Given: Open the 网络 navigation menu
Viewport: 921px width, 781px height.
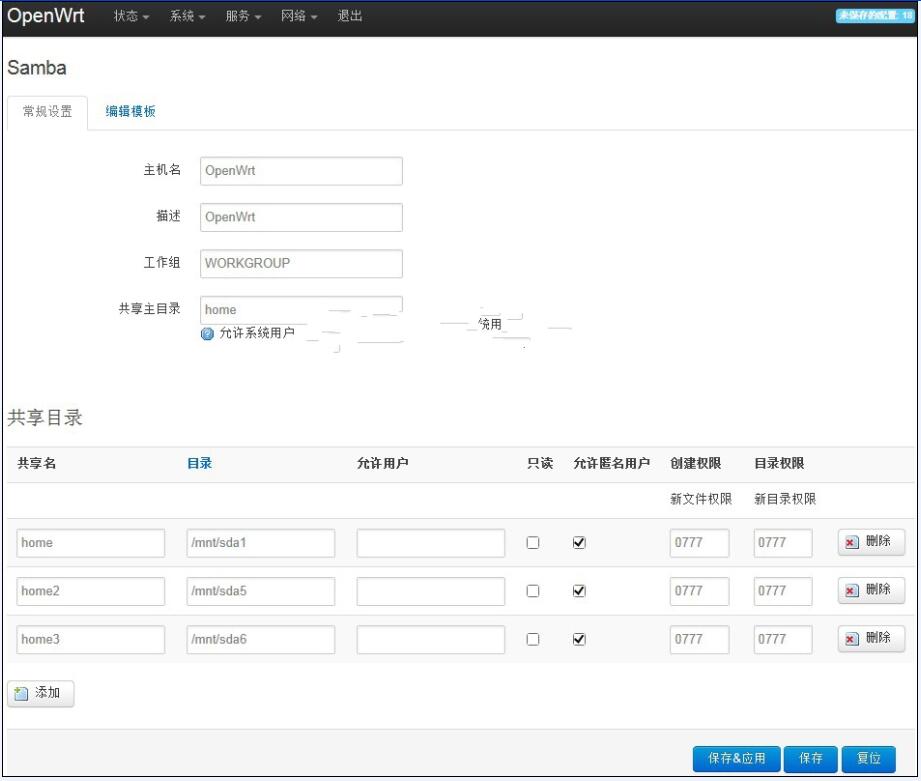Looking at the screenshot, I should [299, 17].
